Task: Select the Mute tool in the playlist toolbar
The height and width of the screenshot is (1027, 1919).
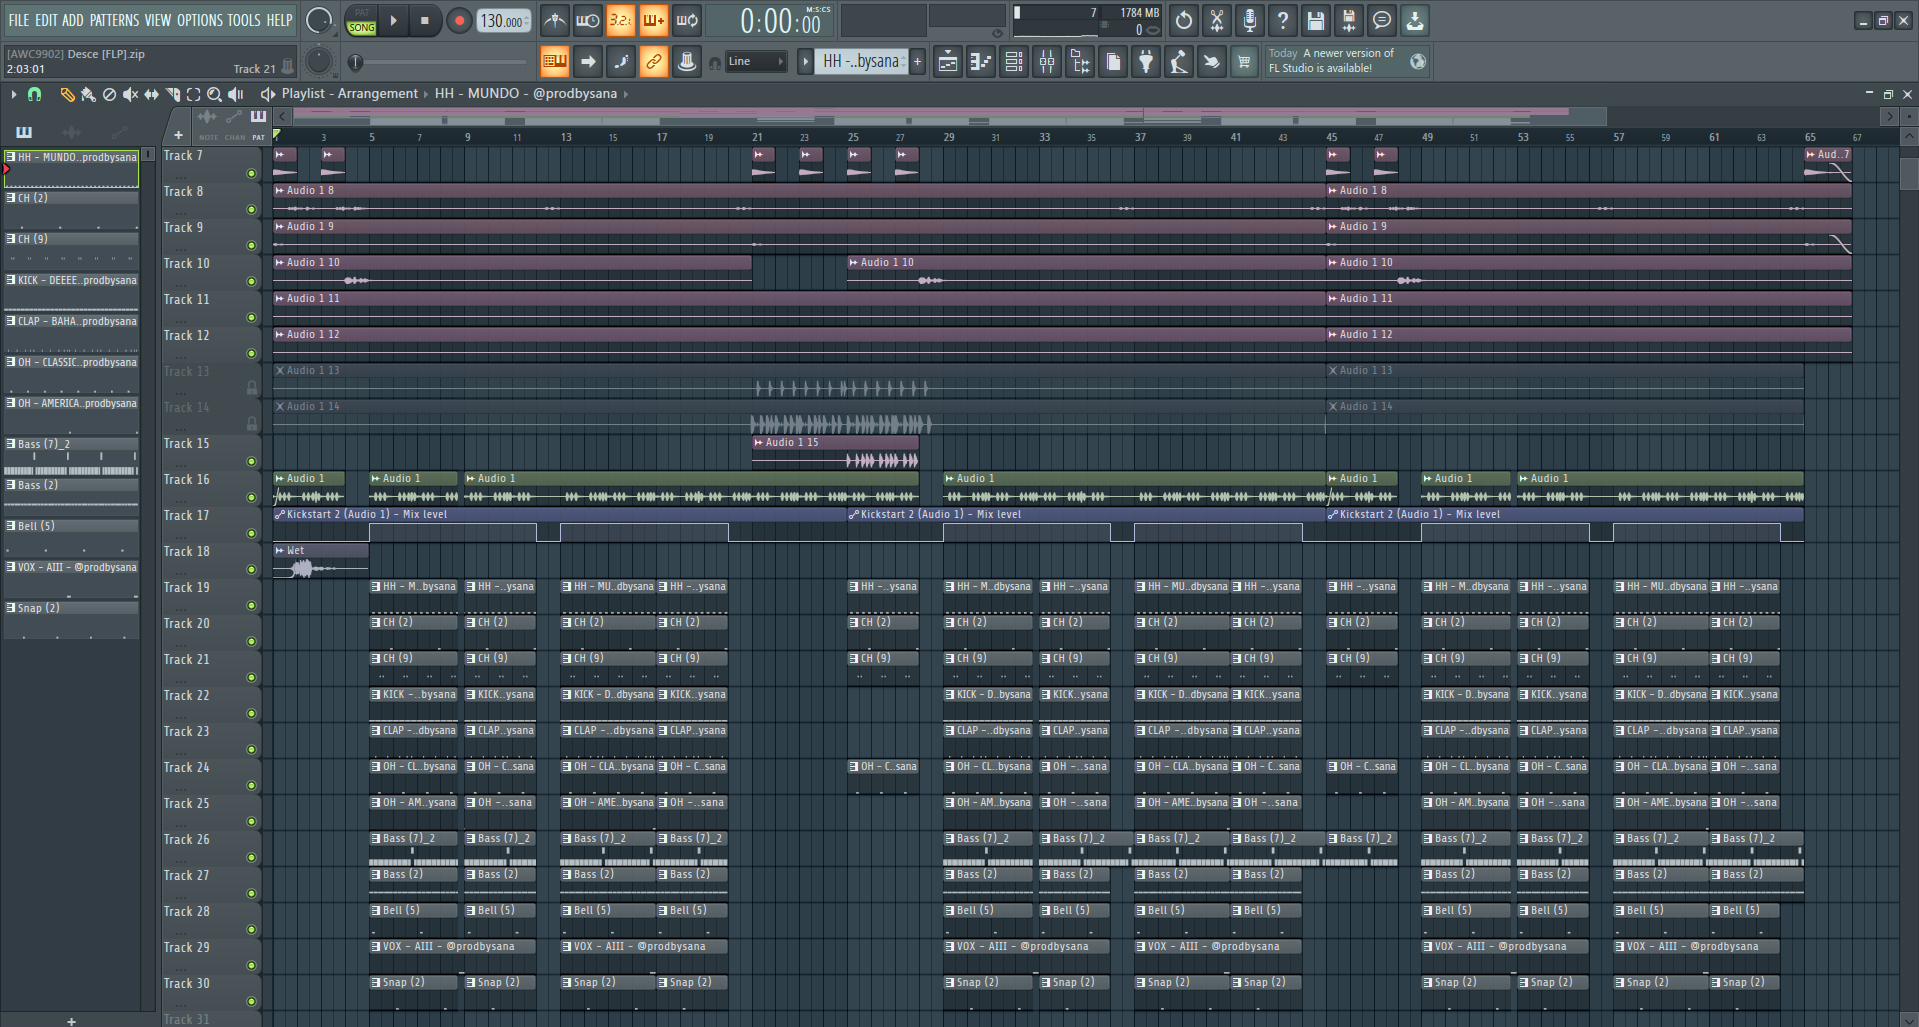Action: click(x=130, y=94)
